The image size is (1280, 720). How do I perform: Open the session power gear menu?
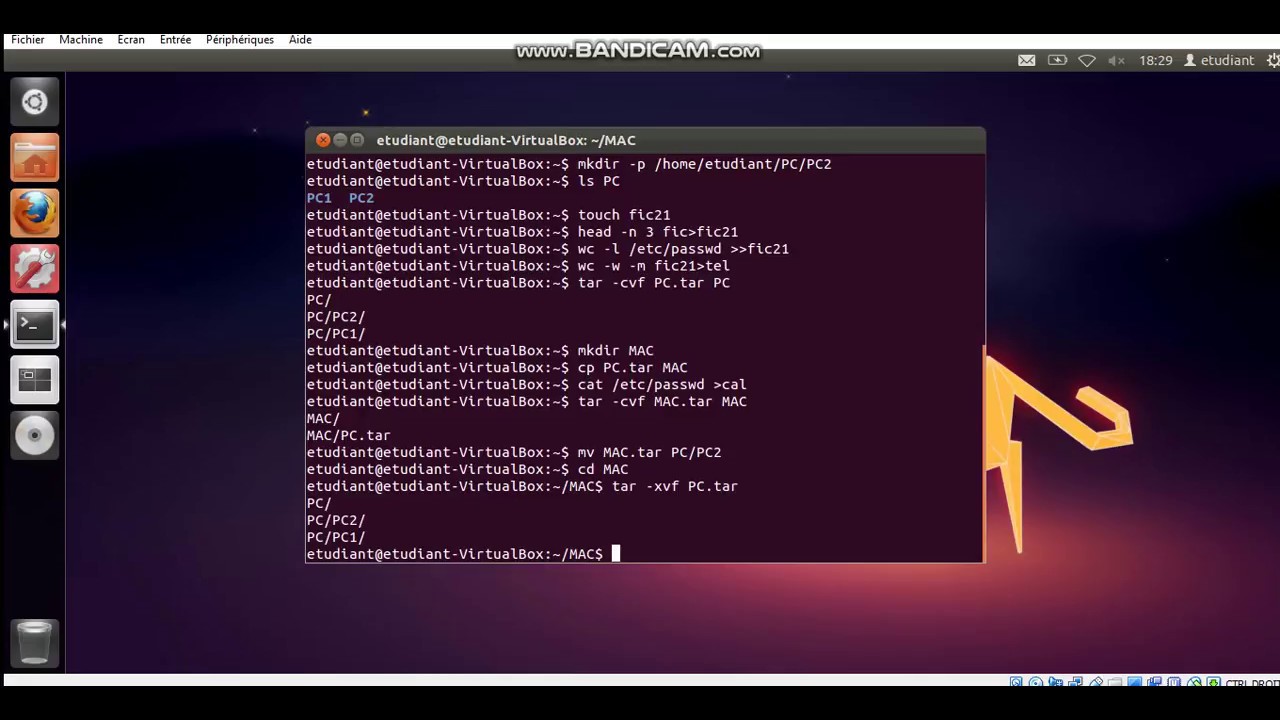[x=1273, y=60]
